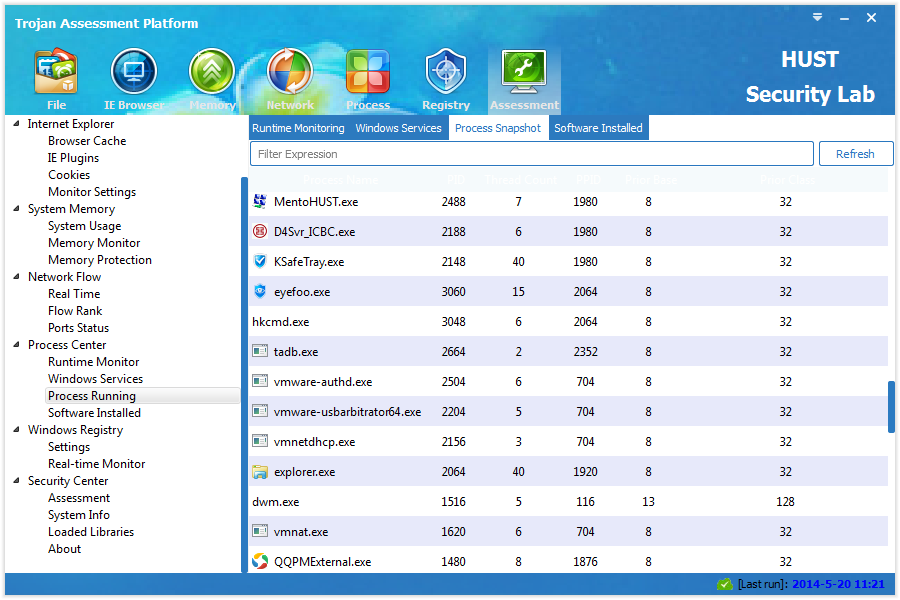Click the Thread Count column header

(x=520, y=180)
